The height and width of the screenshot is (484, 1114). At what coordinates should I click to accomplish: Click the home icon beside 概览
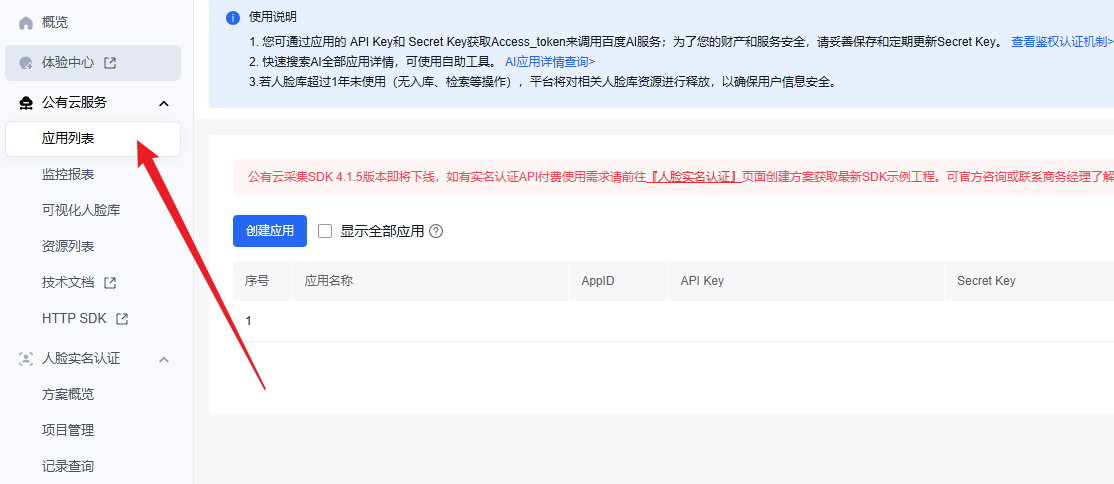point(26,23)
